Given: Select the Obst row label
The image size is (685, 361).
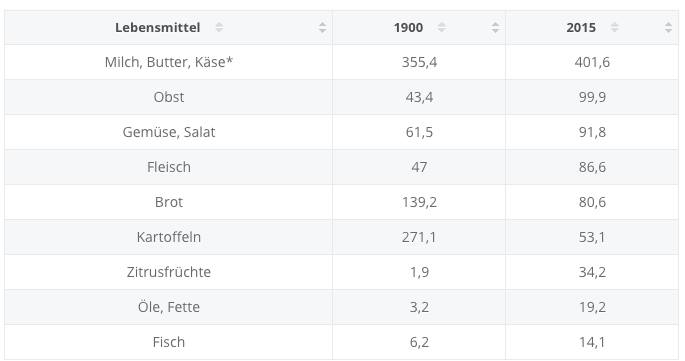Looking at the screenshot, I should tap(169, 97).
